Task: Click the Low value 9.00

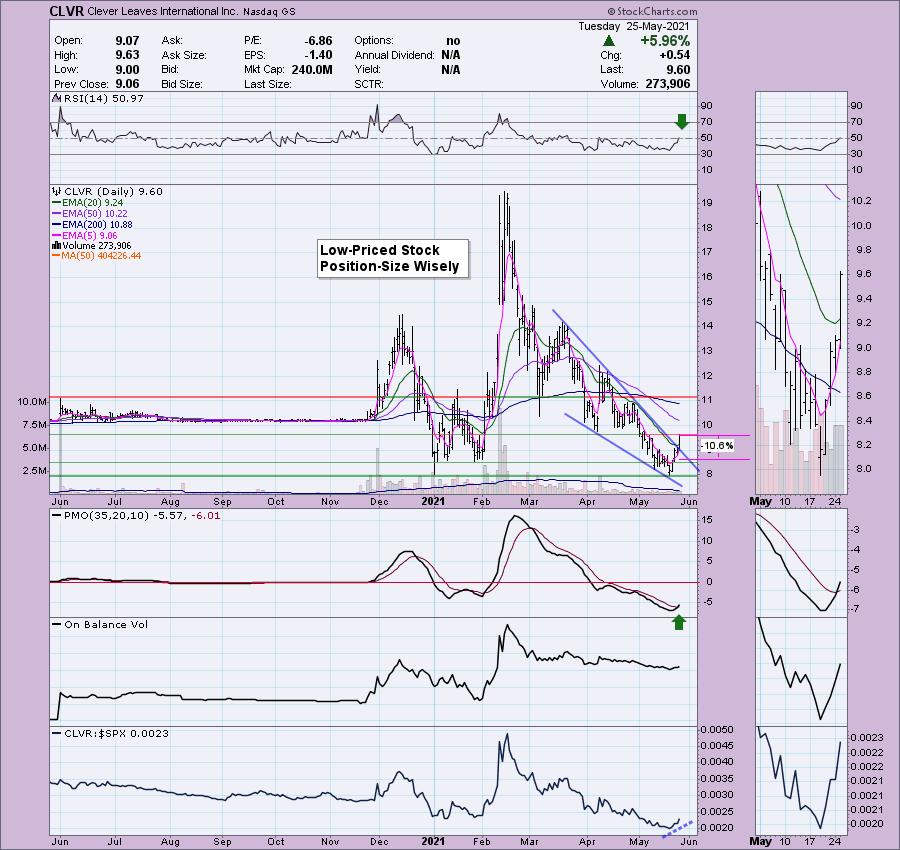Action: pos(127,69)
